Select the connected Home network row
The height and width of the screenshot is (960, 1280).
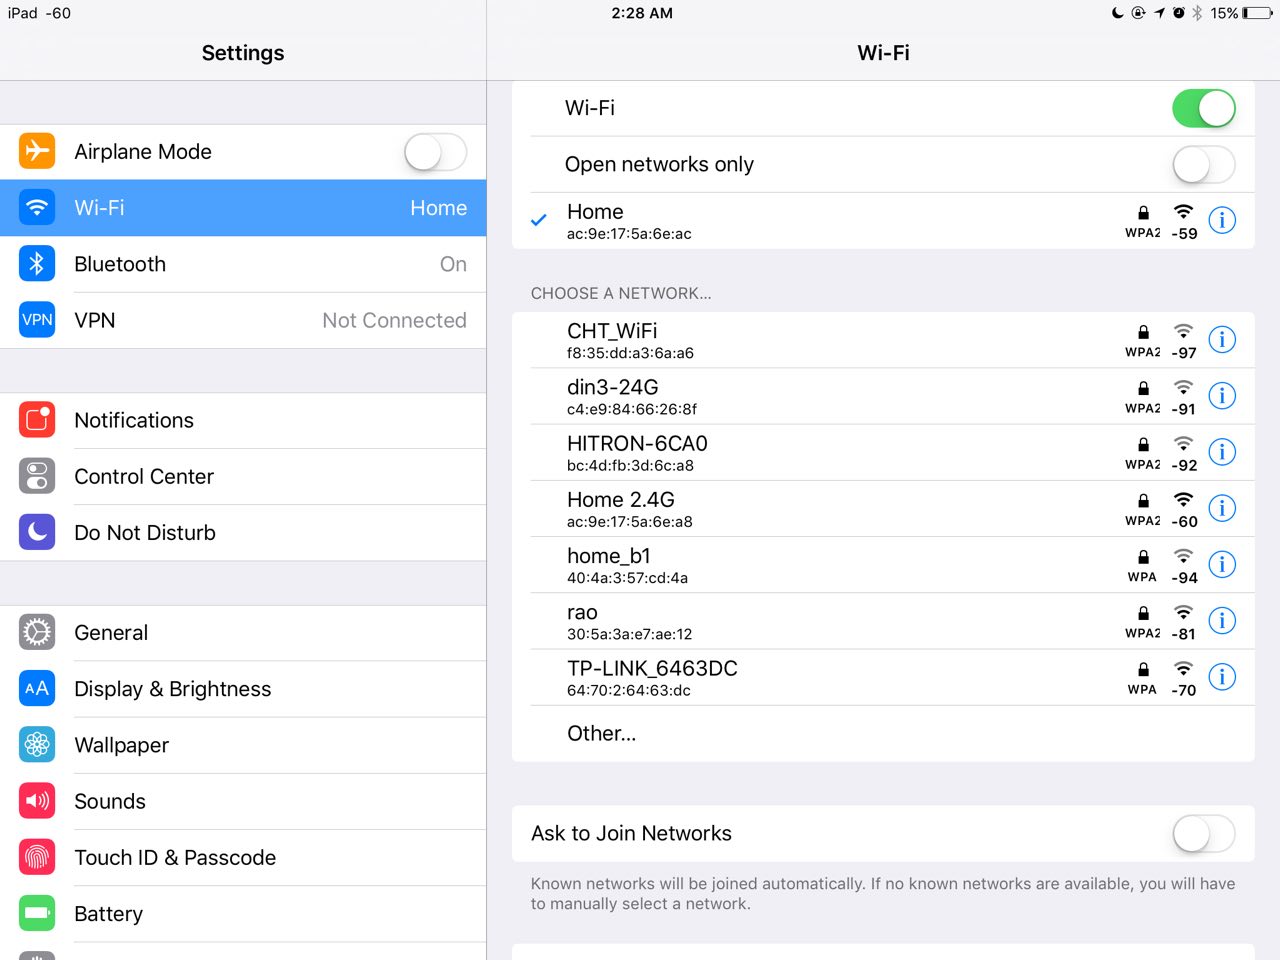tap(883, 220)
